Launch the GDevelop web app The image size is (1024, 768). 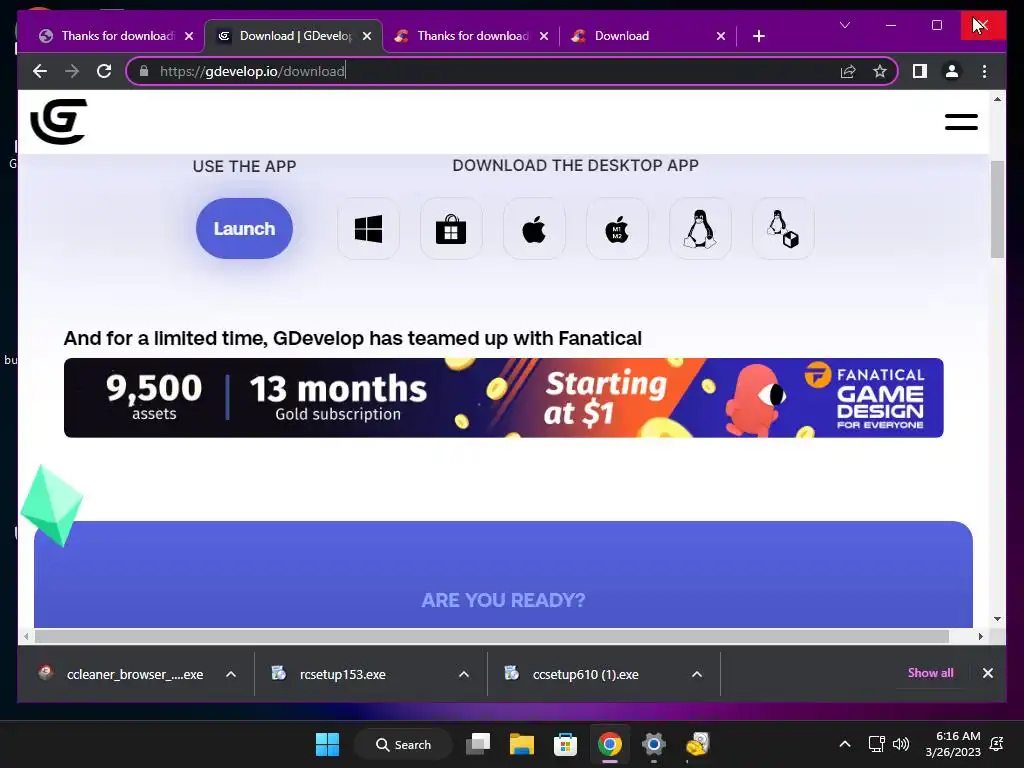244,229
